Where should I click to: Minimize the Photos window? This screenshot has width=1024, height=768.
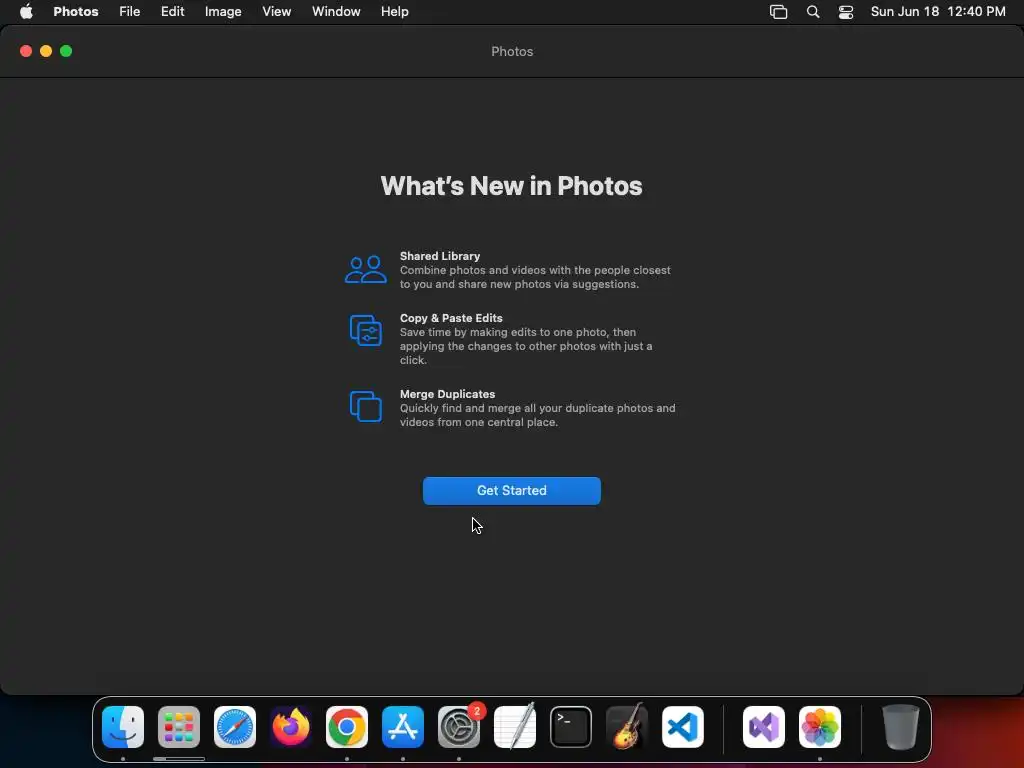pos(46,51)
